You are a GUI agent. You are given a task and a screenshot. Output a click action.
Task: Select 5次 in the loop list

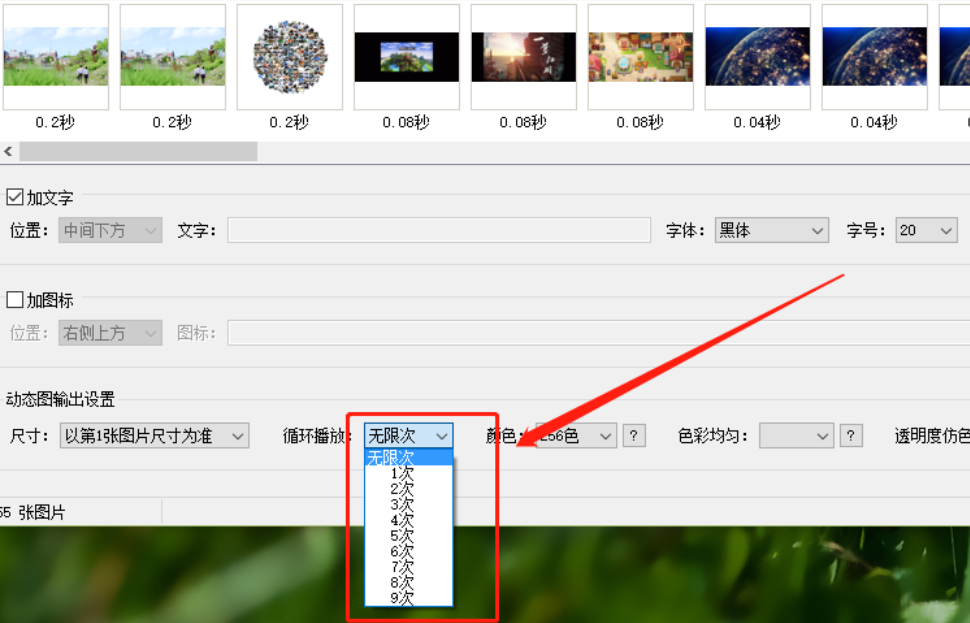tap(408, 536)
